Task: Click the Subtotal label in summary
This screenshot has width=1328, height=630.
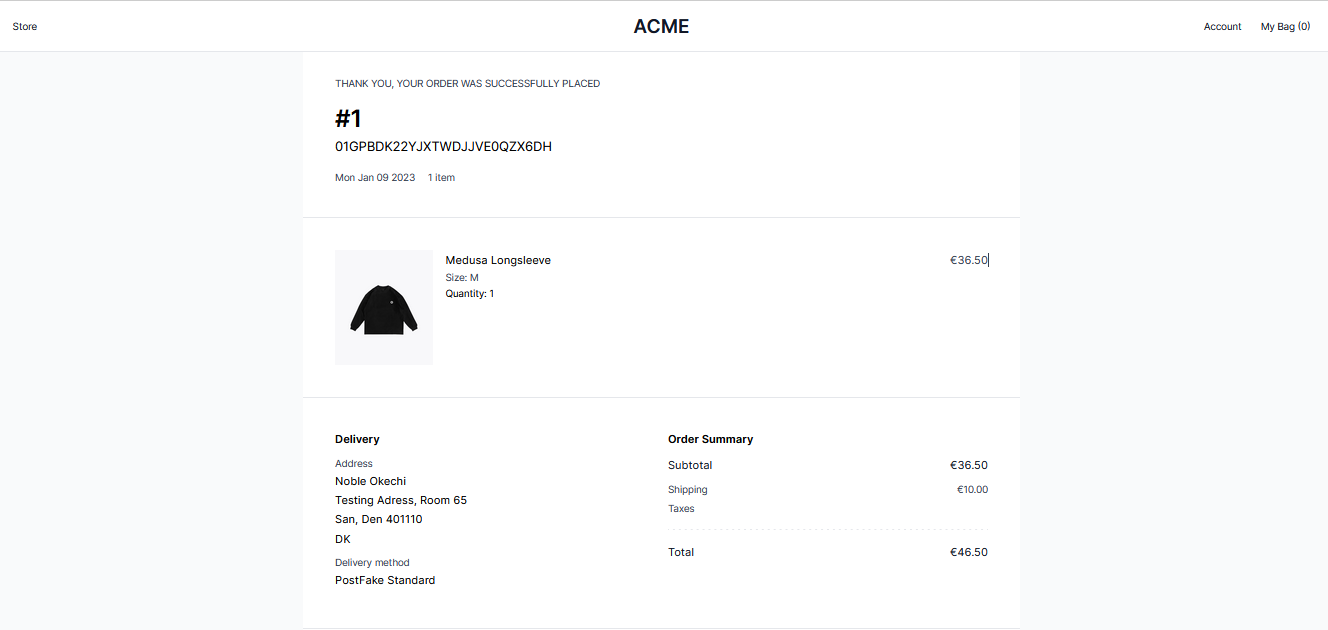Action: [x=690, y=465]
